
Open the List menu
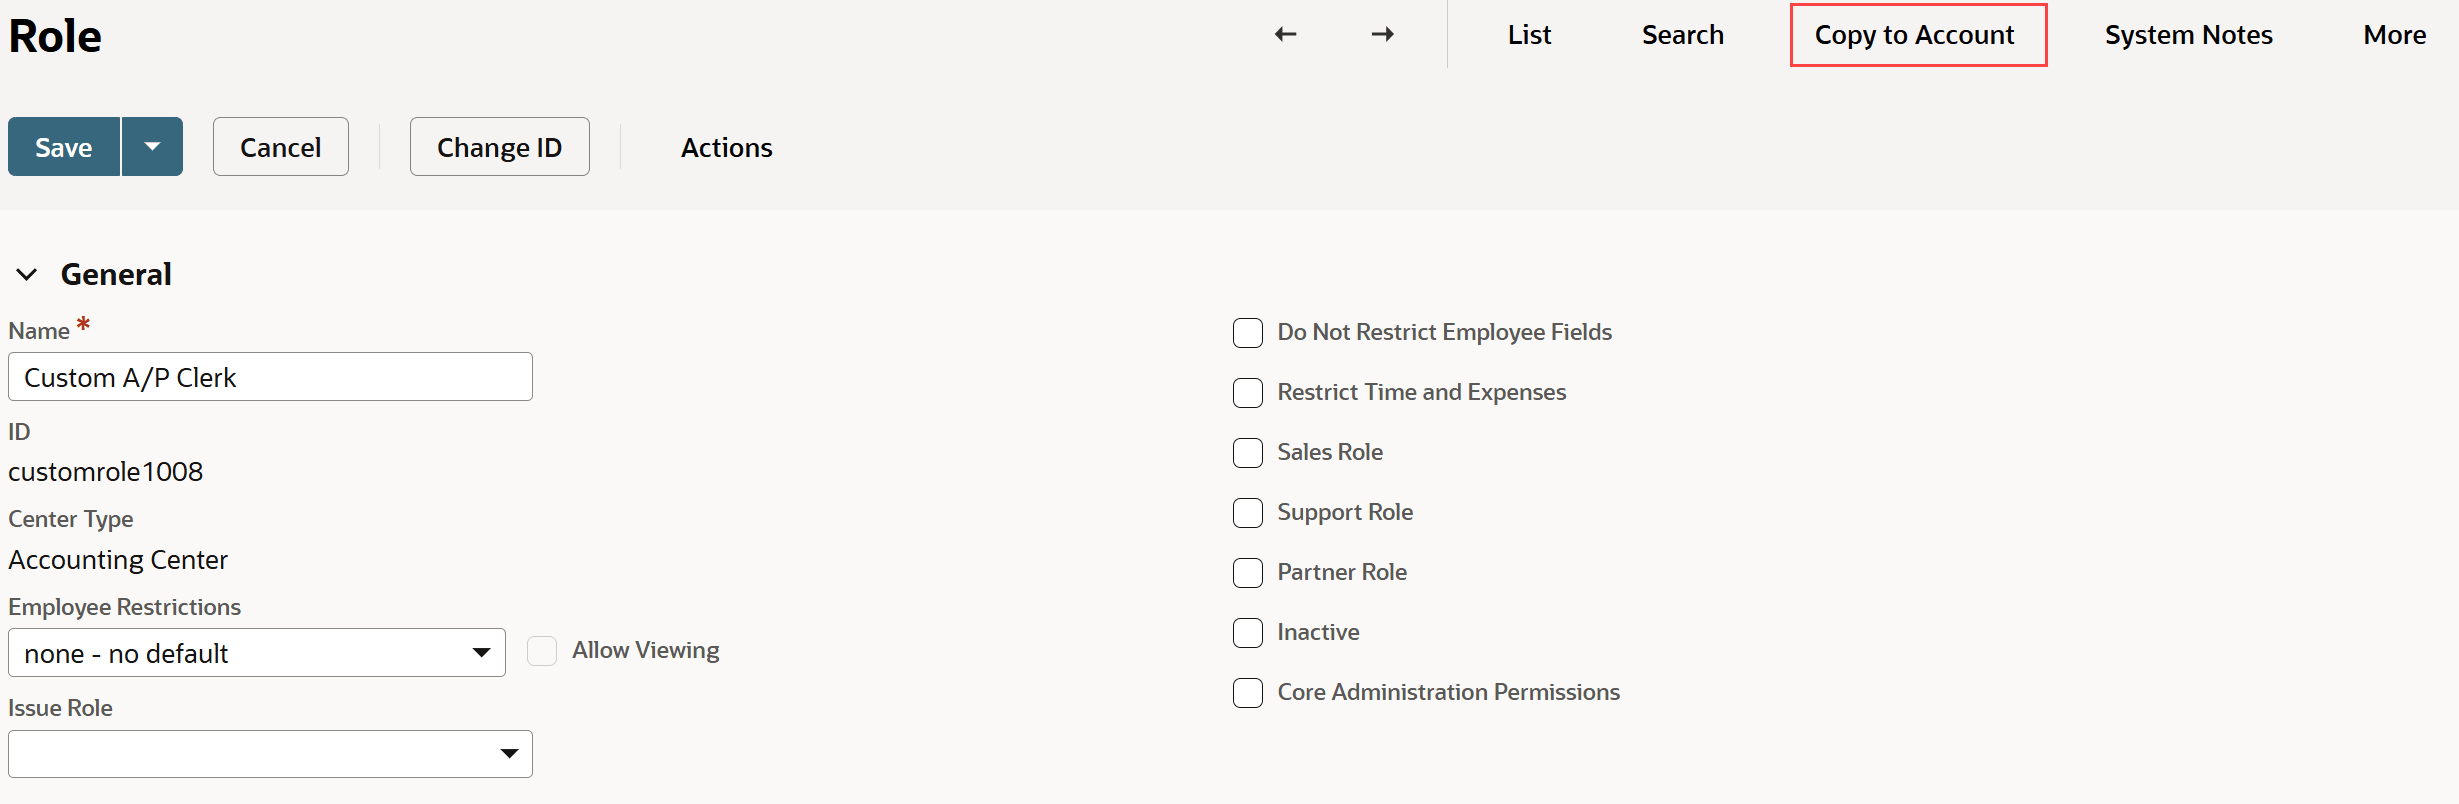1528,34
